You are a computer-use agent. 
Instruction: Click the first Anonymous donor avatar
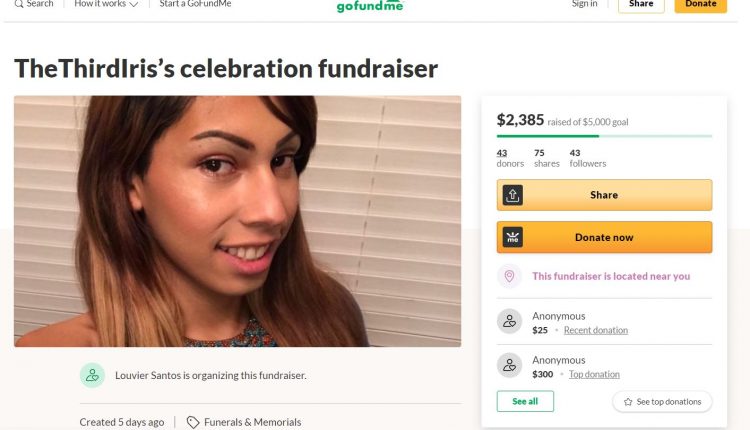coord(509,321)
